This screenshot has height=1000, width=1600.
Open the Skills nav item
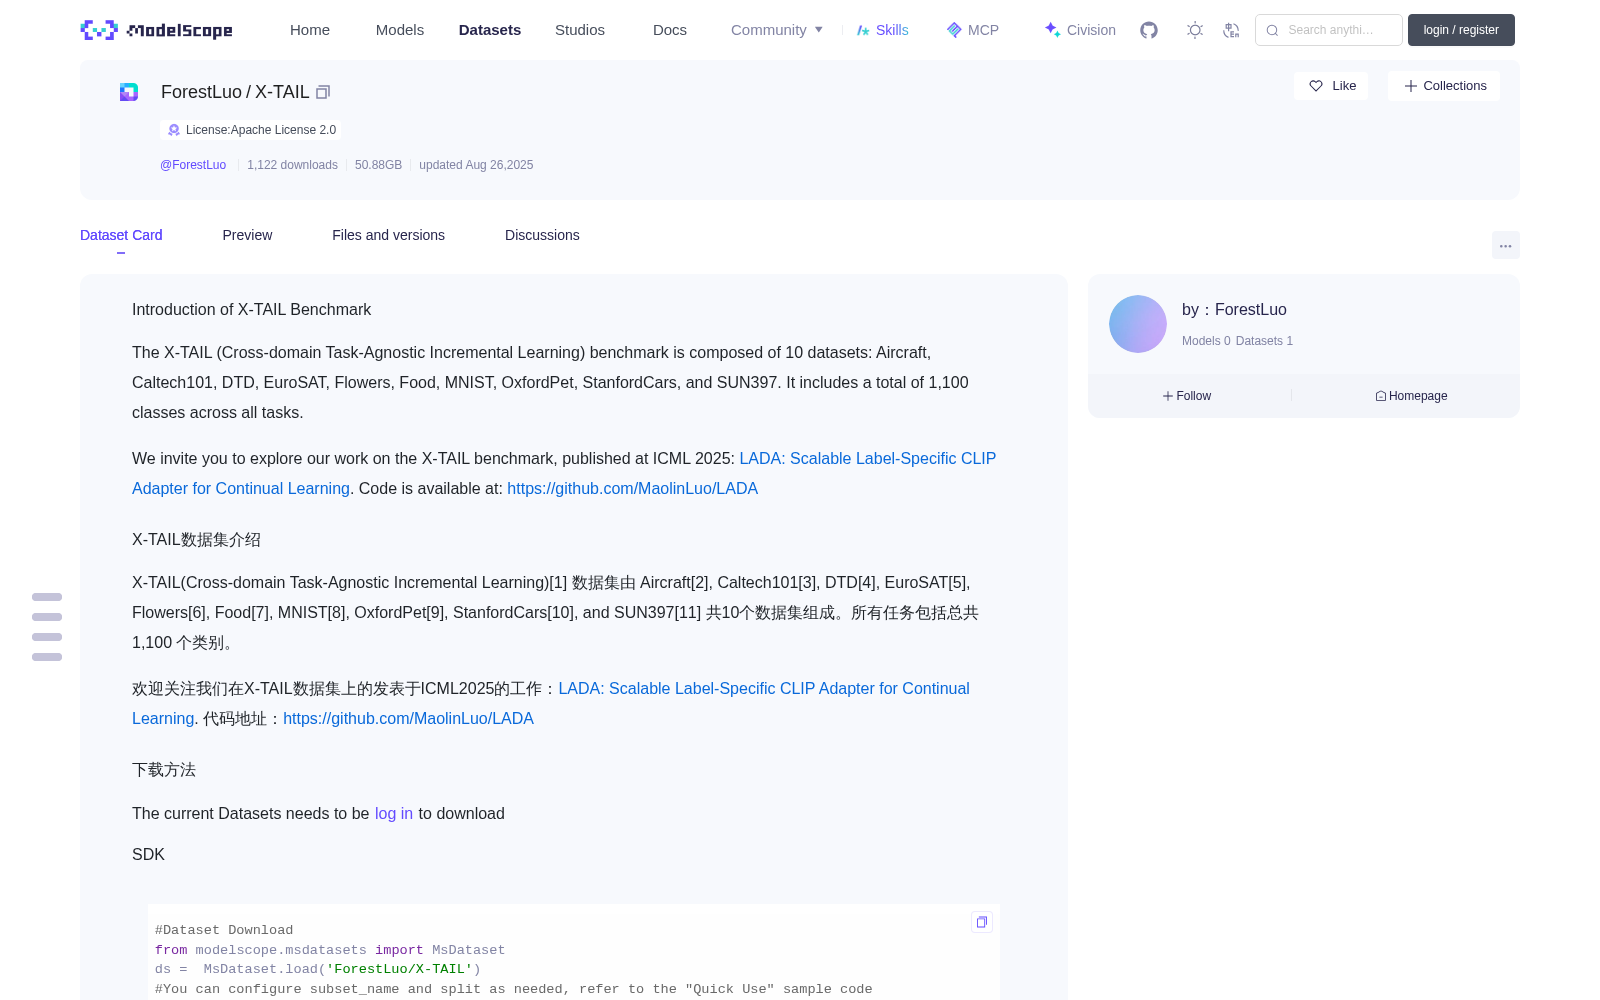[x=882, y=30]
